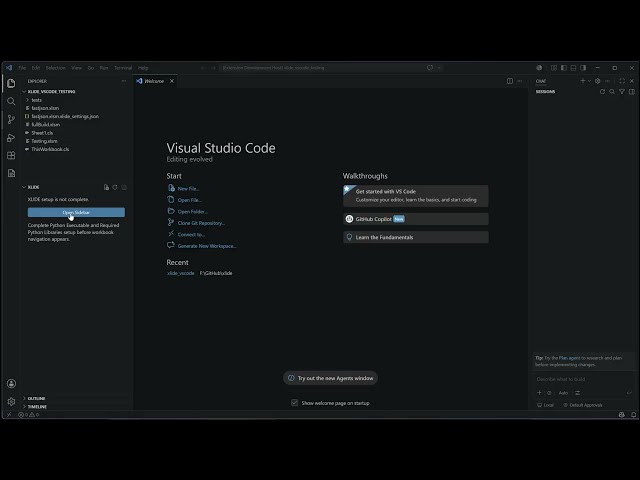Toggle the secondary side bar

[x=583, y=68]
